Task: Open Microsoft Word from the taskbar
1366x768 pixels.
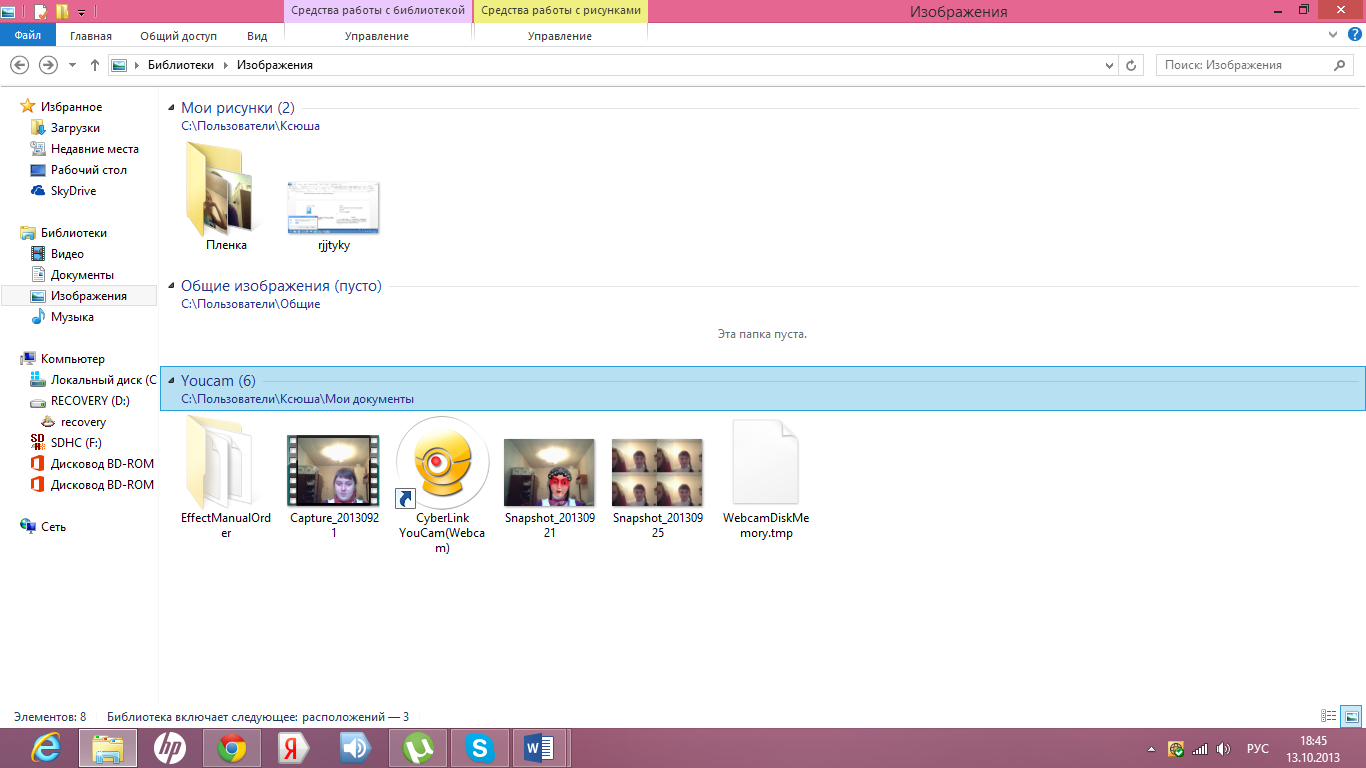Action: 541,748
